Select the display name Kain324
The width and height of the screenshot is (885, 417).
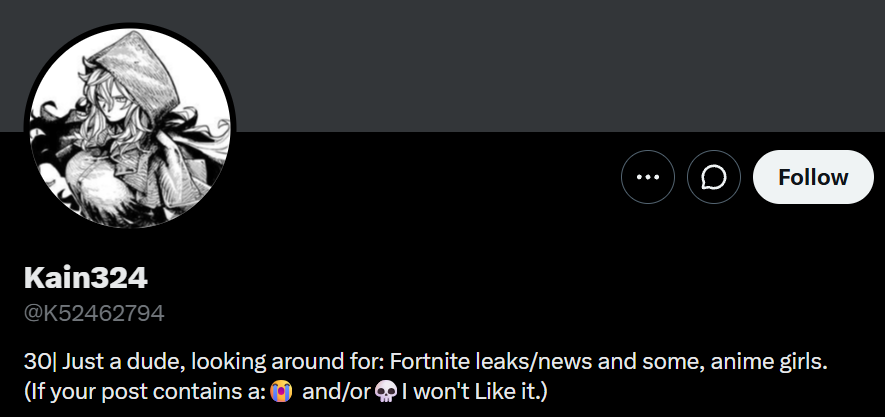86,278
